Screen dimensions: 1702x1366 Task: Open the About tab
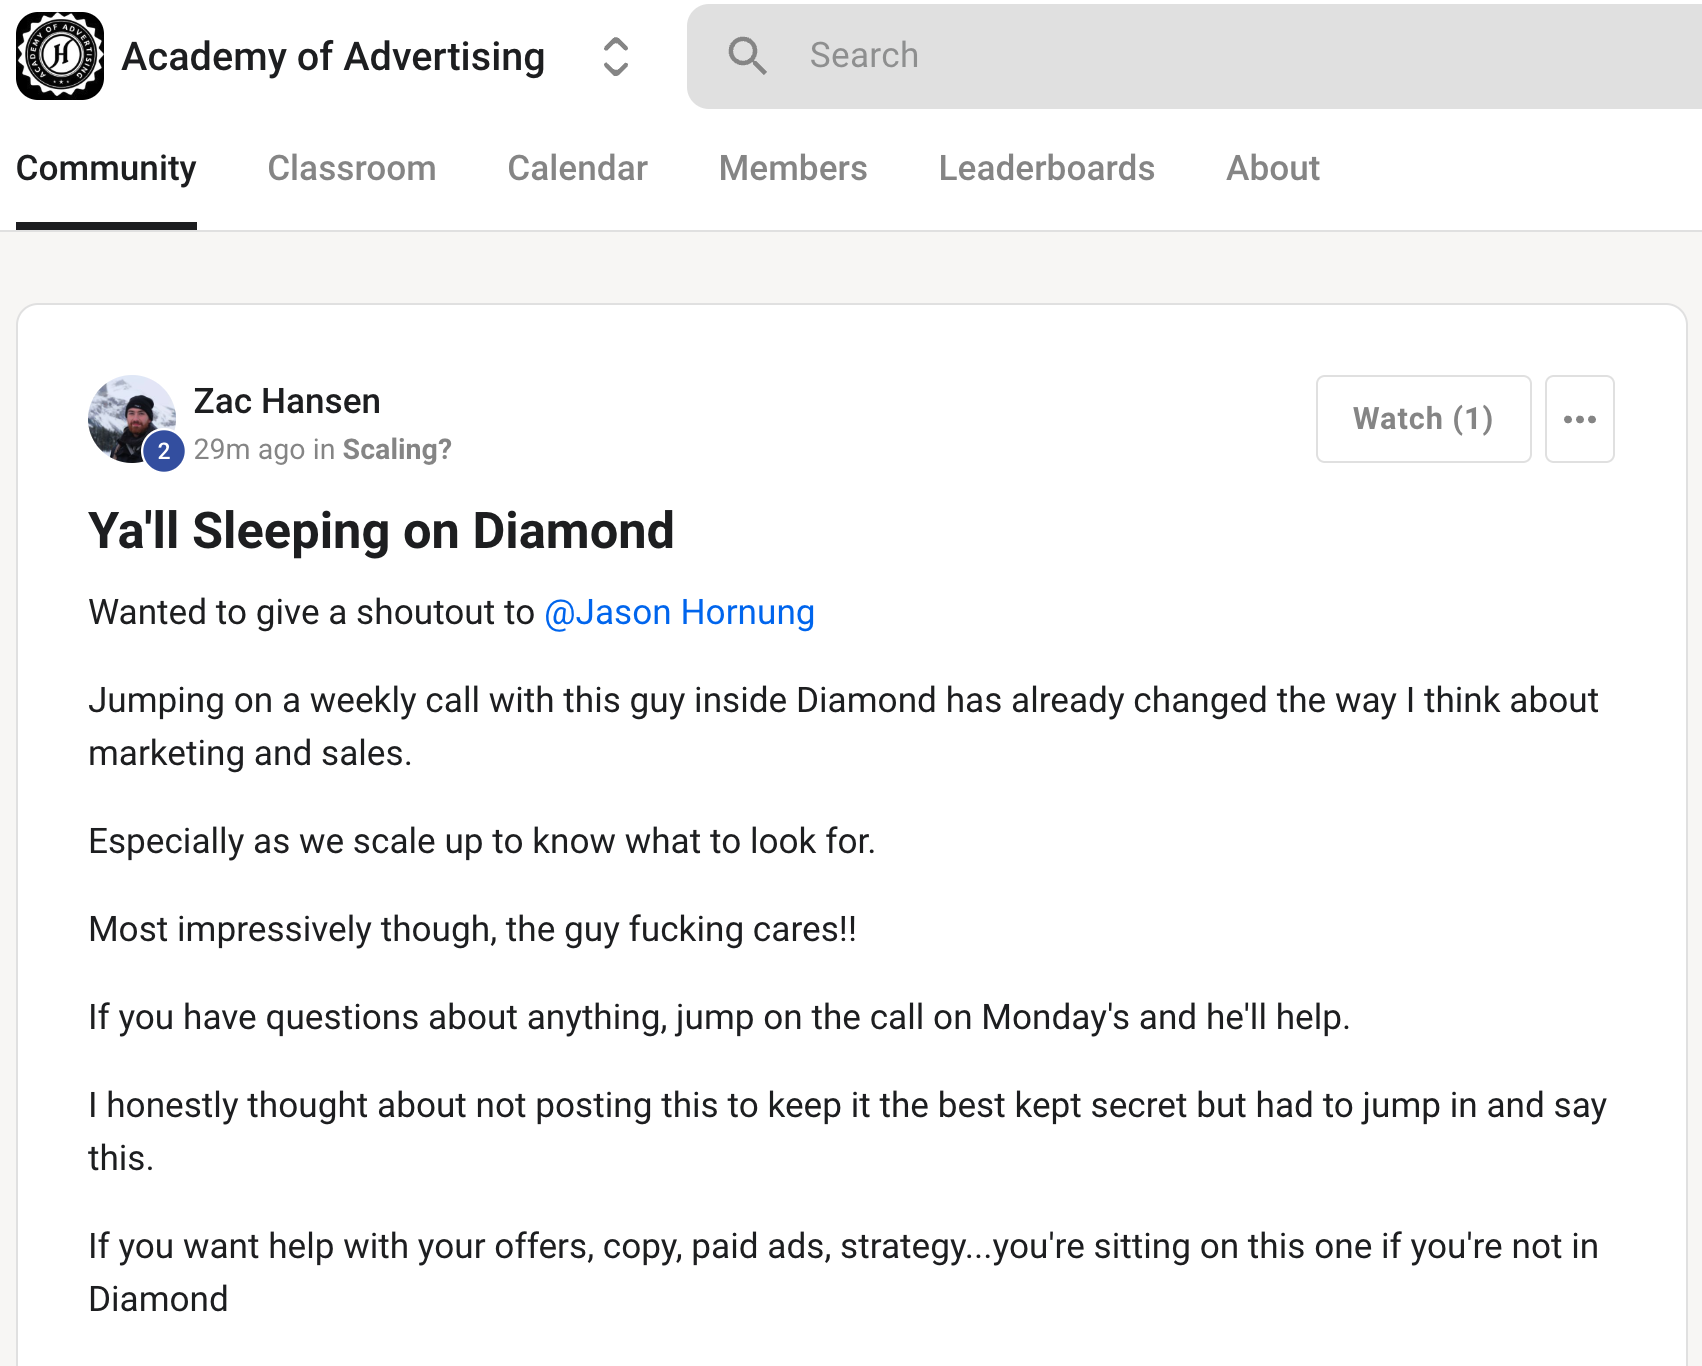tap(1272, 168)
